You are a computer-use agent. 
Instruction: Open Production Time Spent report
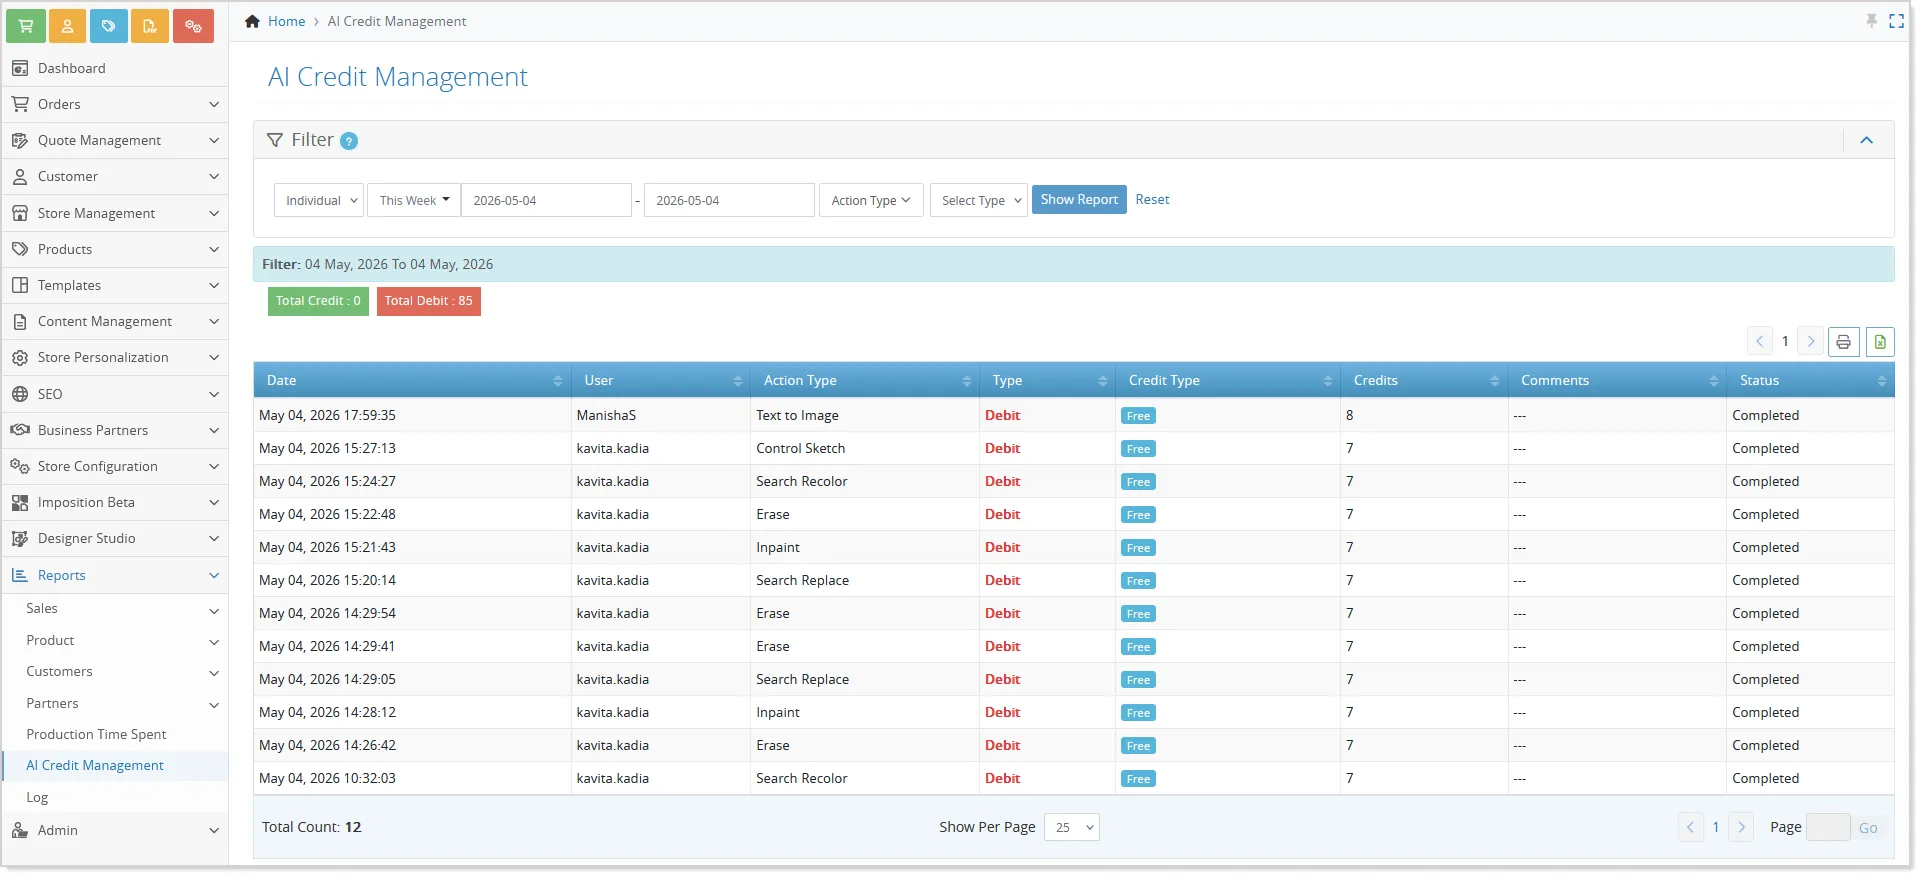click(96, 734)
